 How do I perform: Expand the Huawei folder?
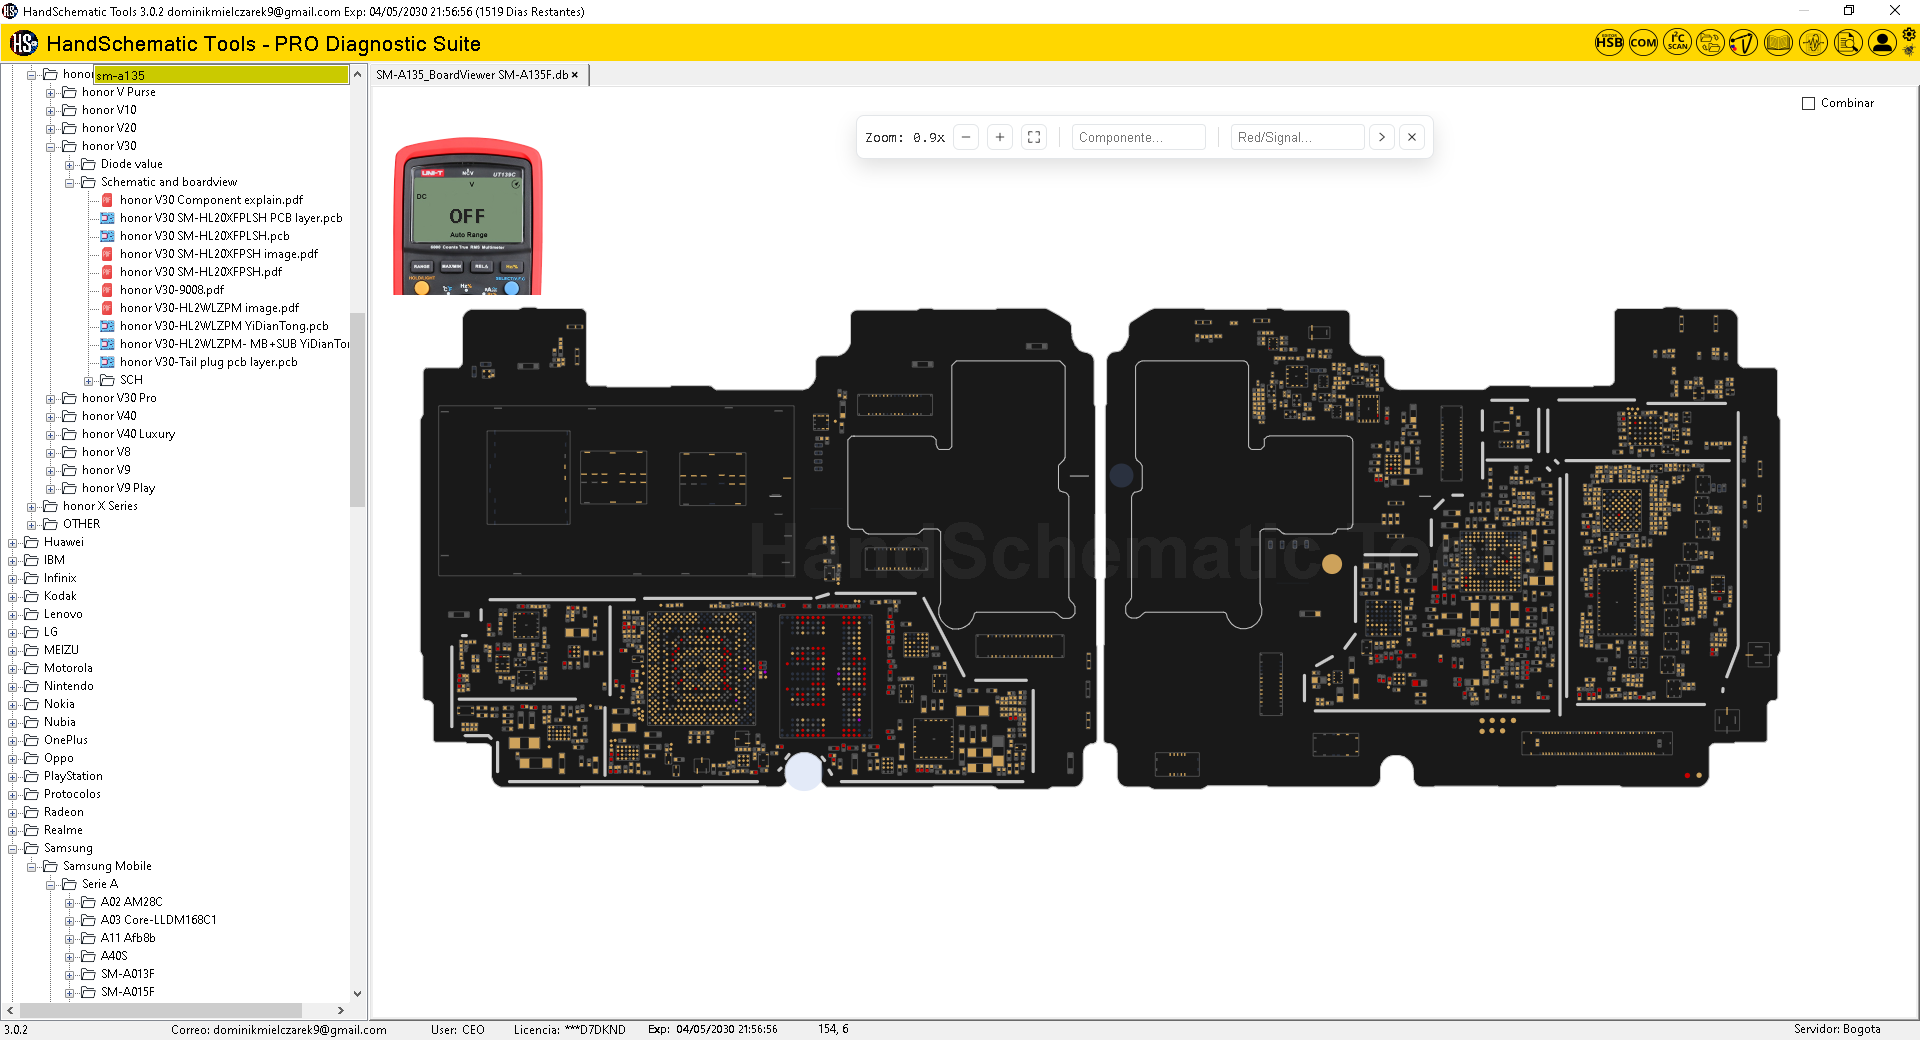pos(13,542)
